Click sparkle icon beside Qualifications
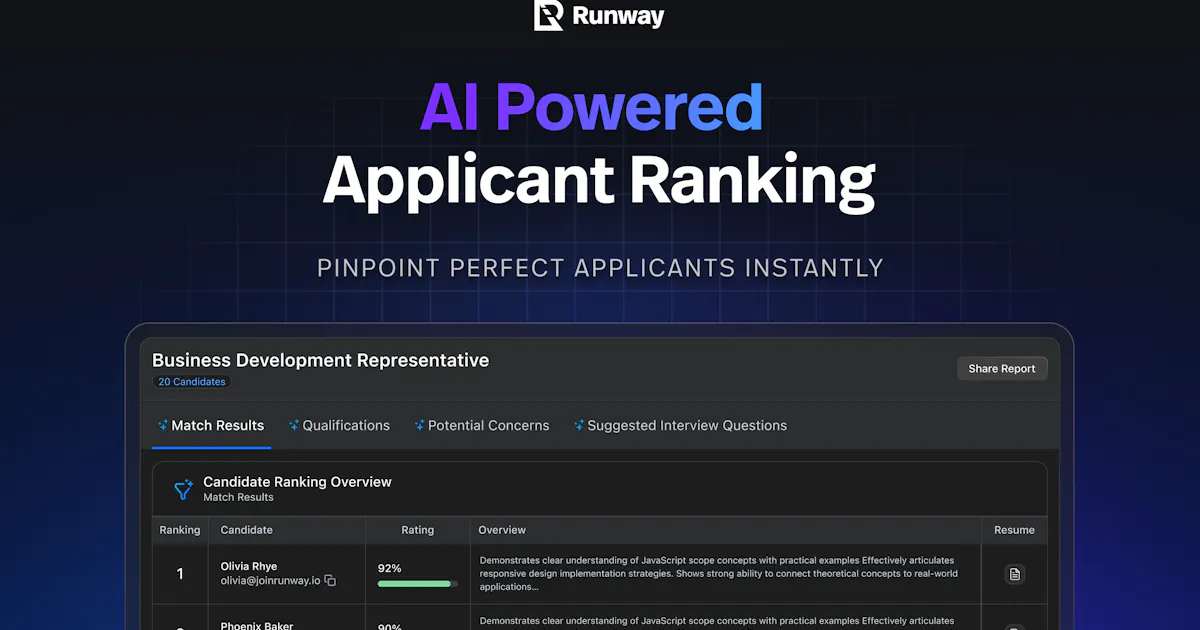Viewport: 1200px width, 630px height. (294, 425)
